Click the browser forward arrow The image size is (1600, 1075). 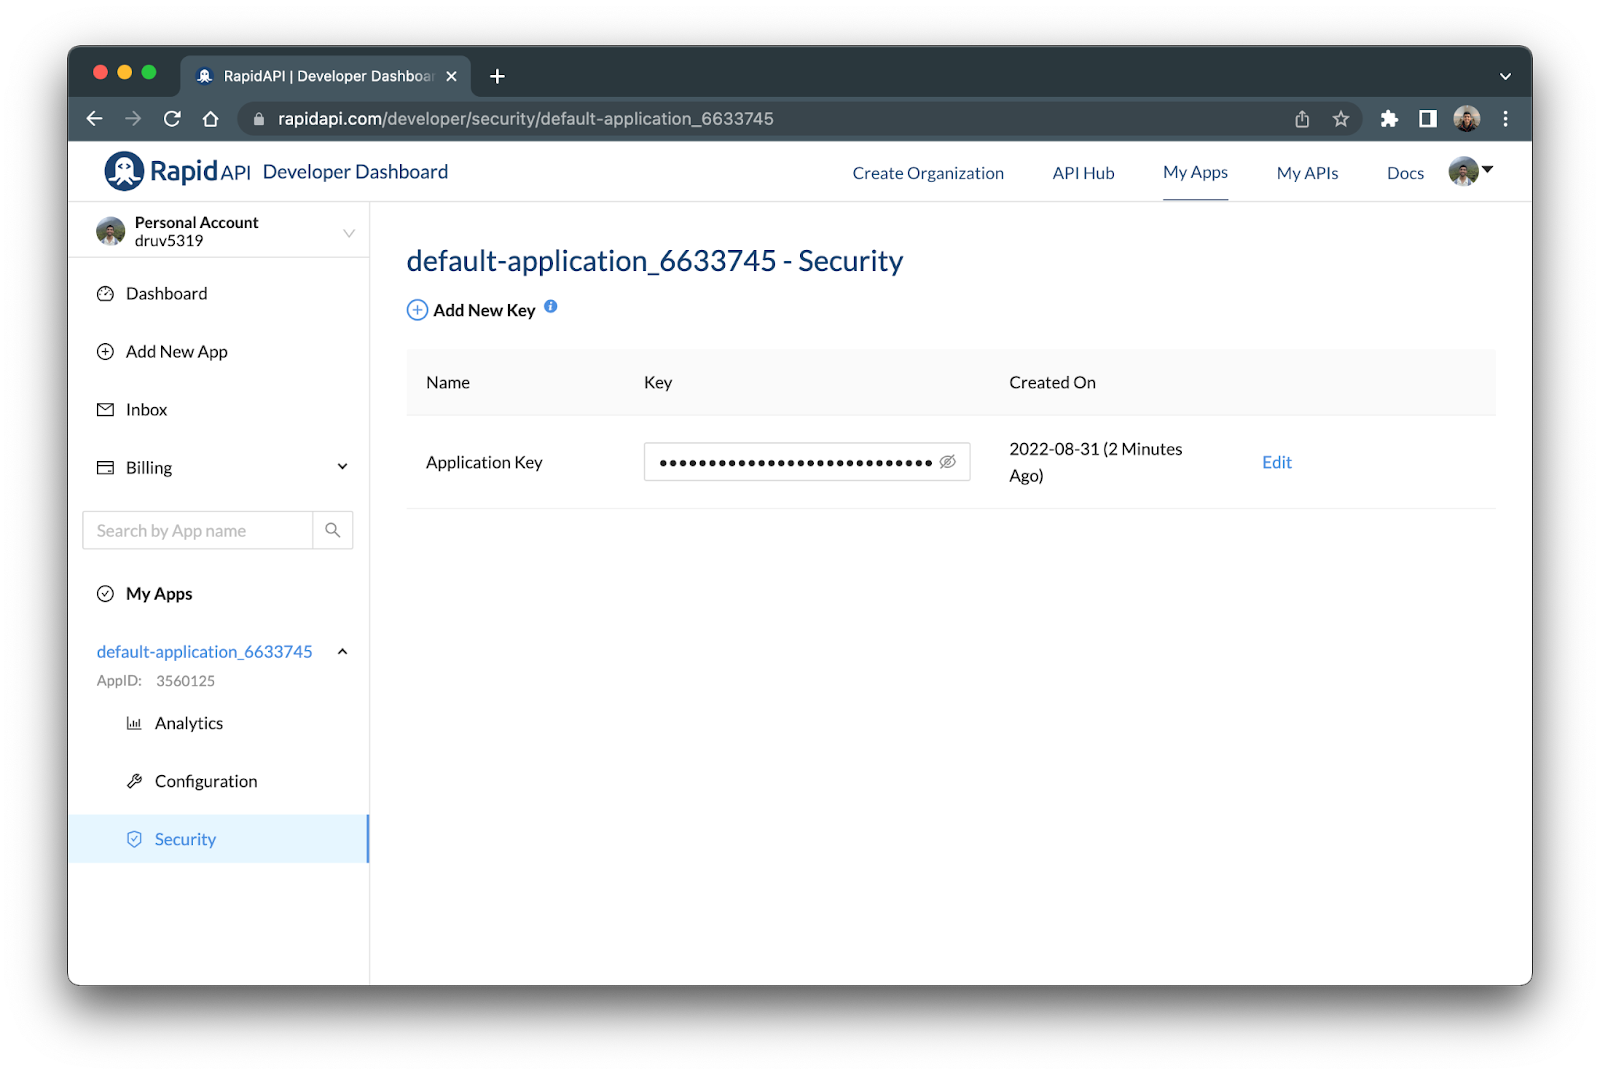pyautogui.click(x=133, y=119)
